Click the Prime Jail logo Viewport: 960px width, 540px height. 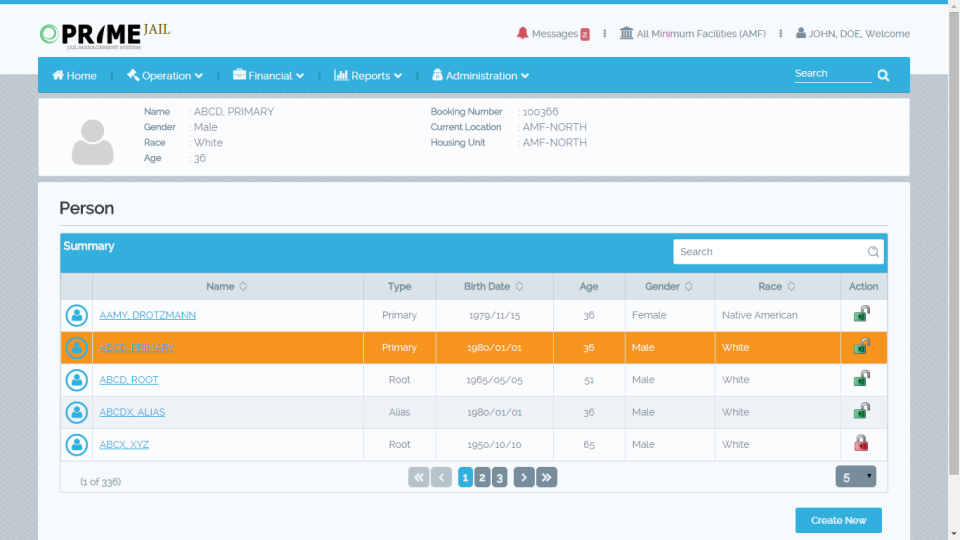(105, 36)
